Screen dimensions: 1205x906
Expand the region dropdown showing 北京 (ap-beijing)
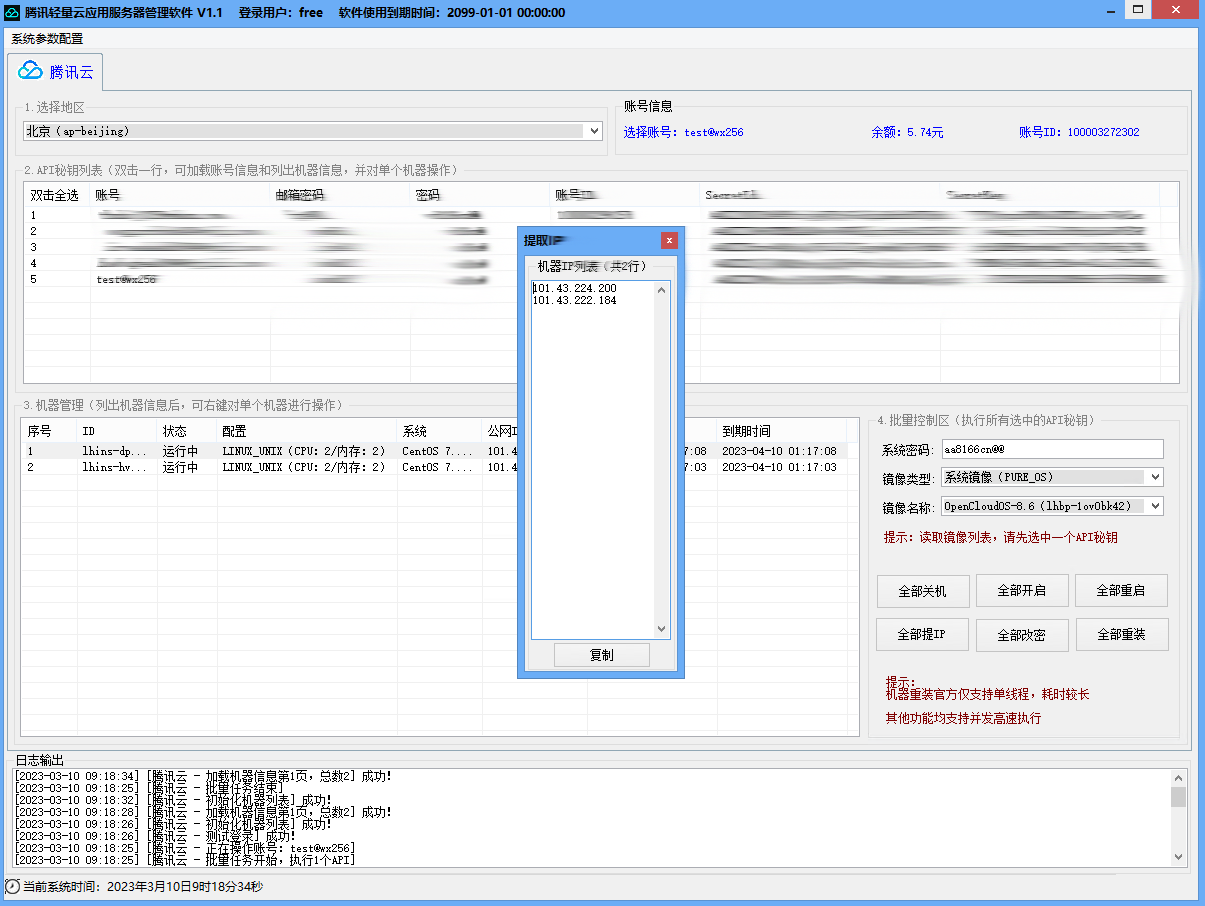click(x=594, y=131)
